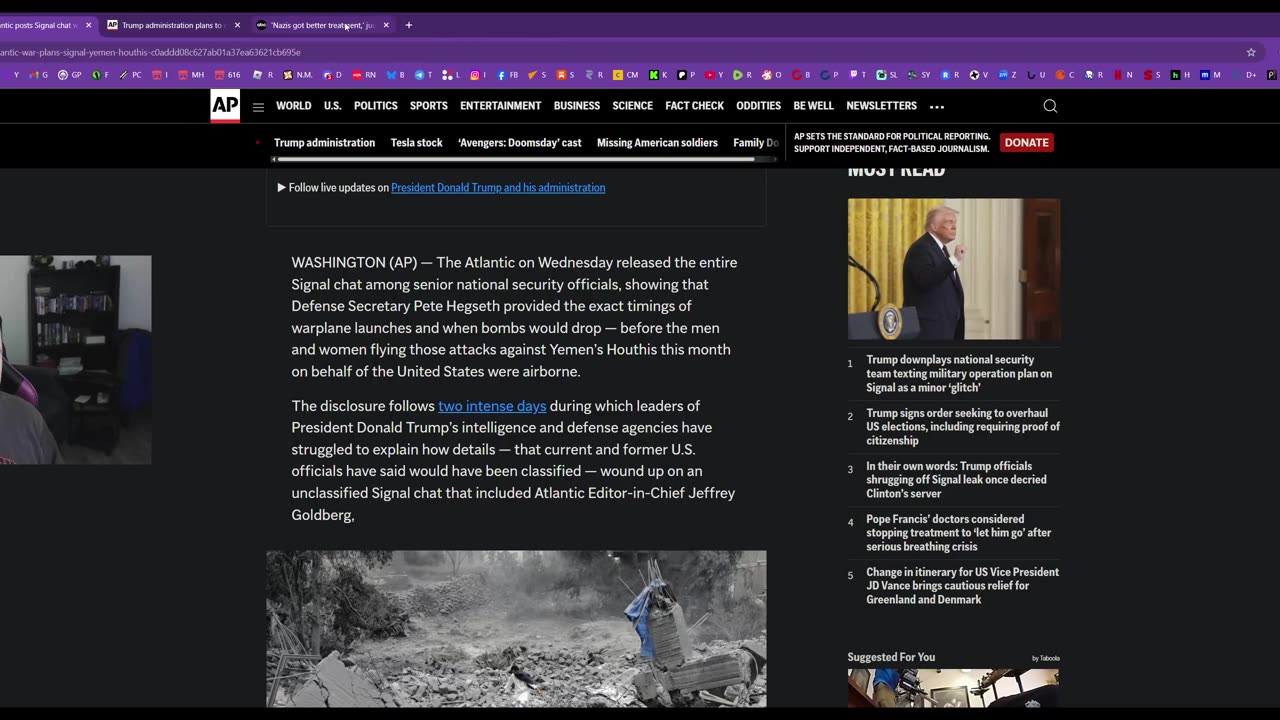
Task: Close the 'Nazis got better treatment' tab
Action: pos(386,25)
